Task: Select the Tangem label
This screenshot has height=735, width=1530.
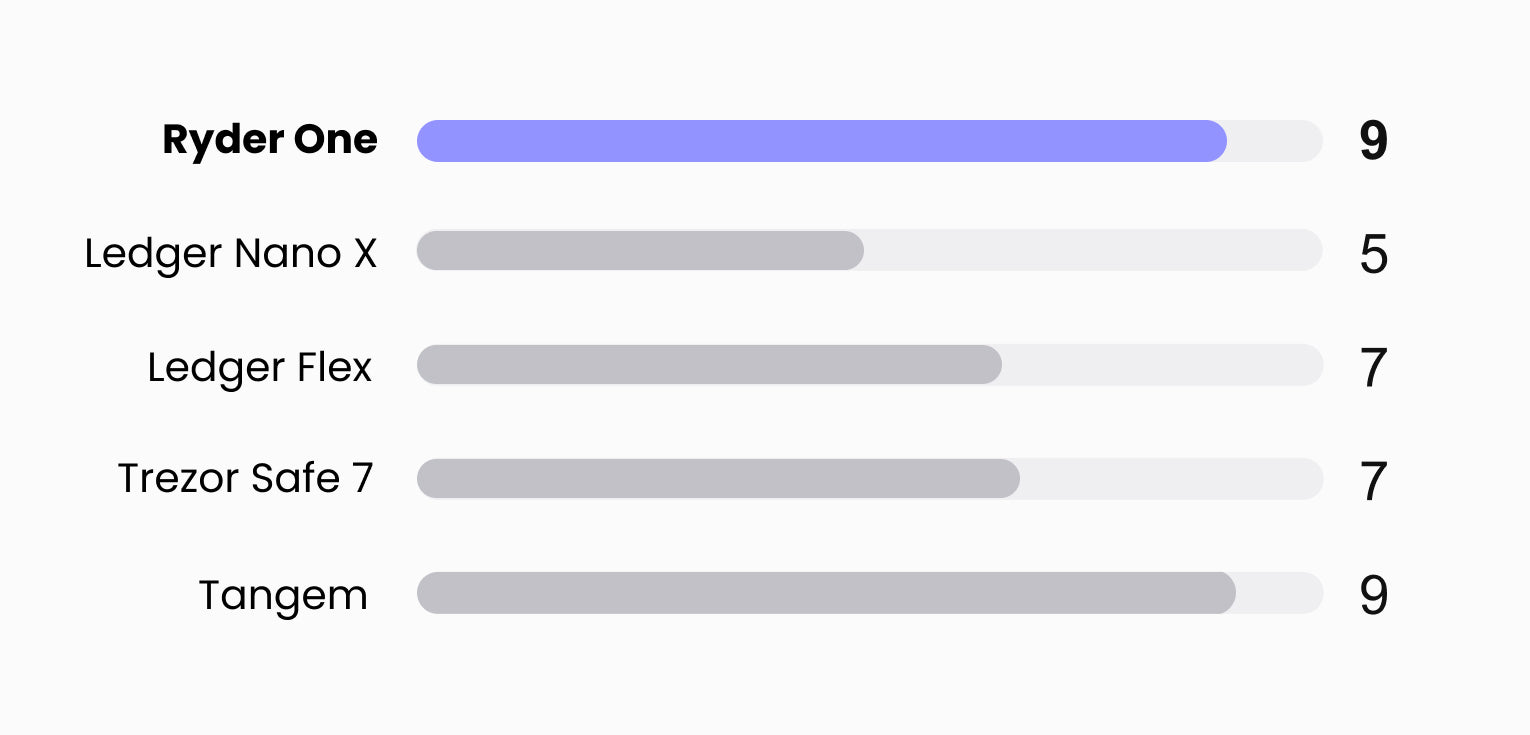Action: (x=284, y=597)
